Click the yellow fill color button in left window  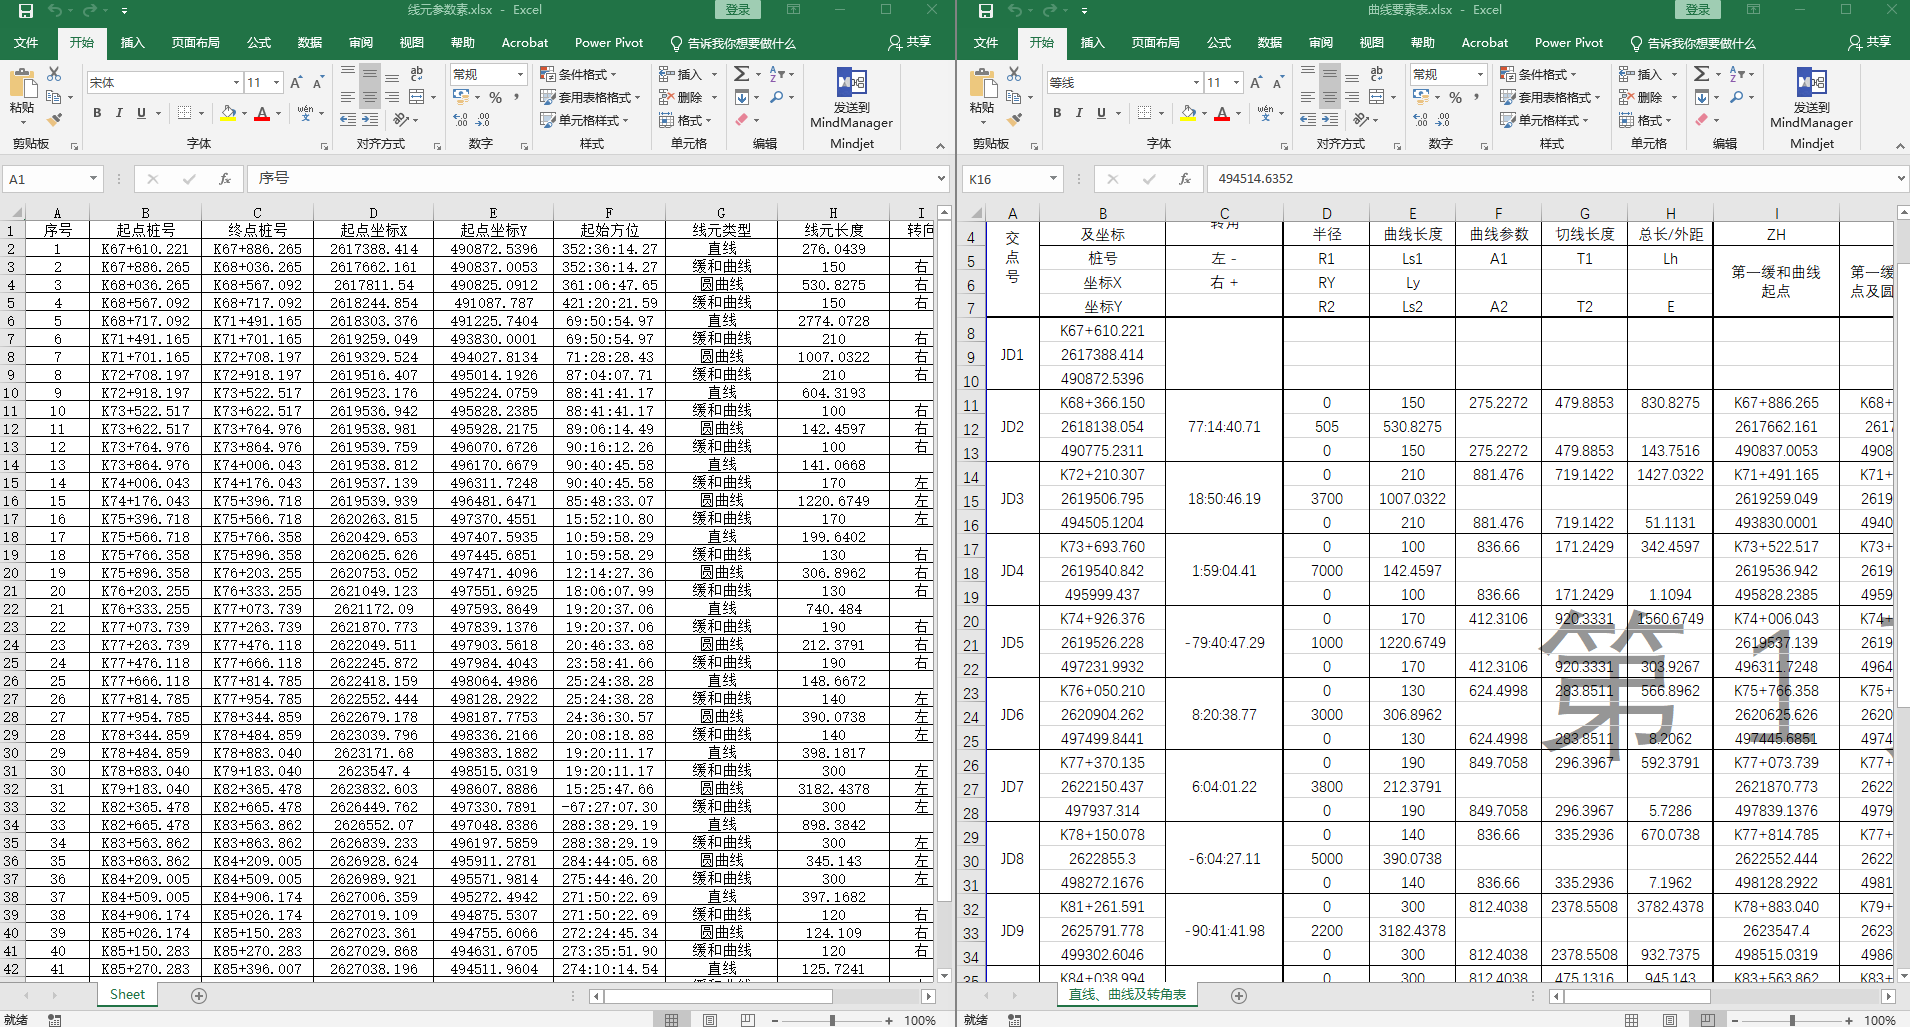(228, 113)
